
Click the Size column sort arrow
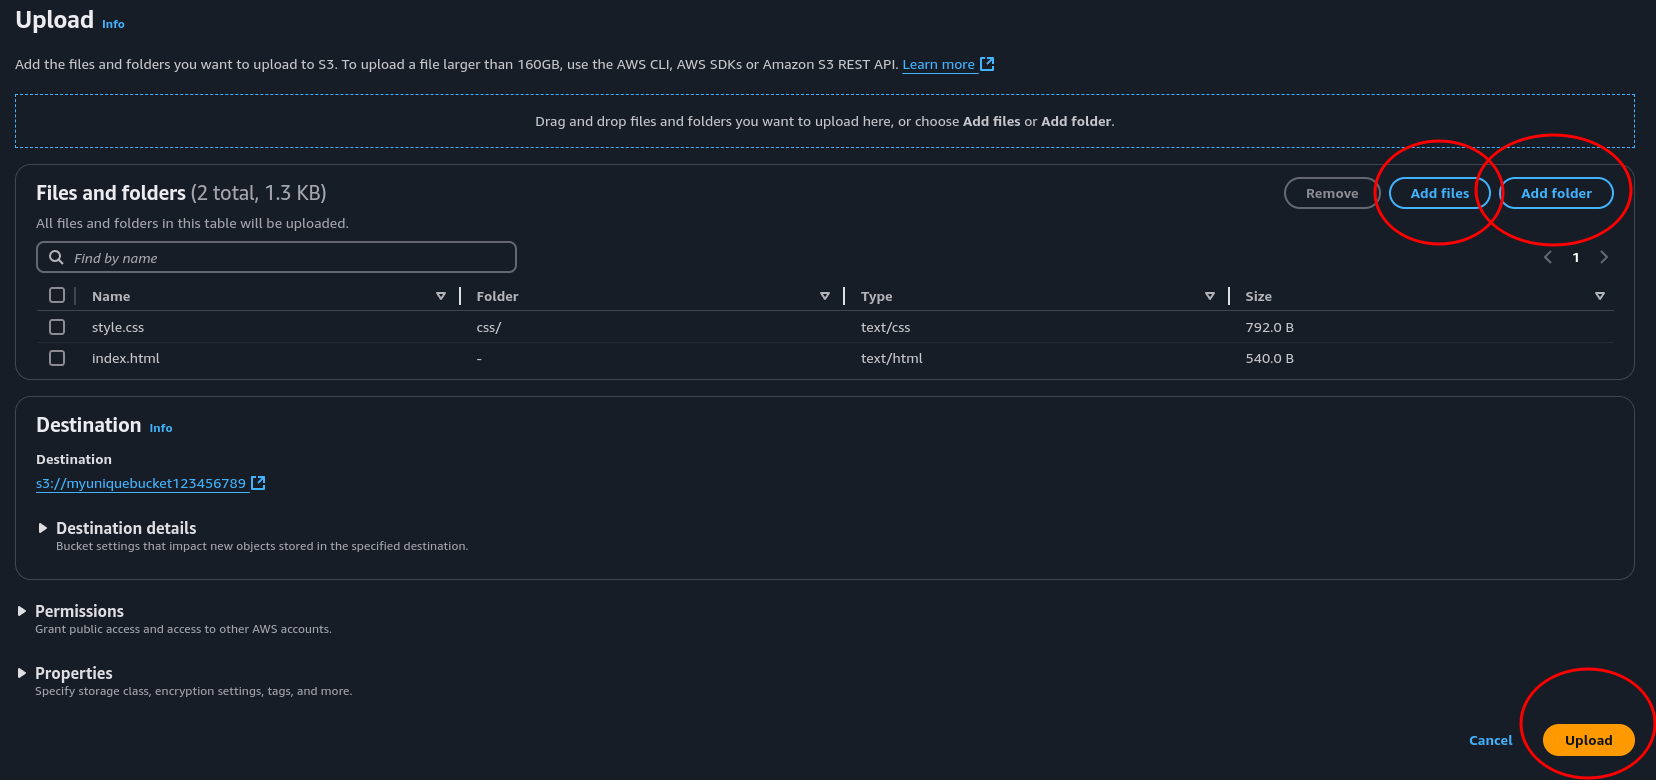1600,296
